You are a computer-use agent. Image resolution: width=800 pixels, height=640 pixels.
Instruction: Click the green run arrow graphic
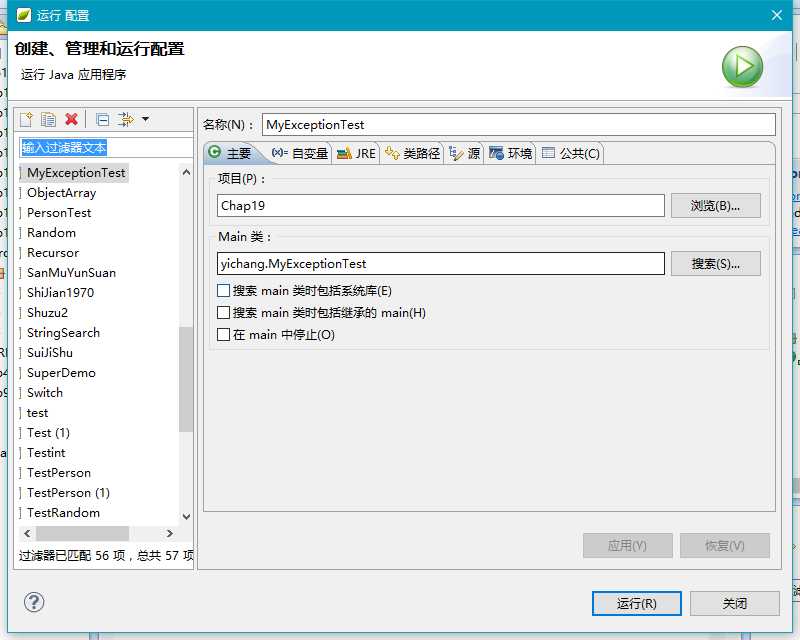pos(742,67)
